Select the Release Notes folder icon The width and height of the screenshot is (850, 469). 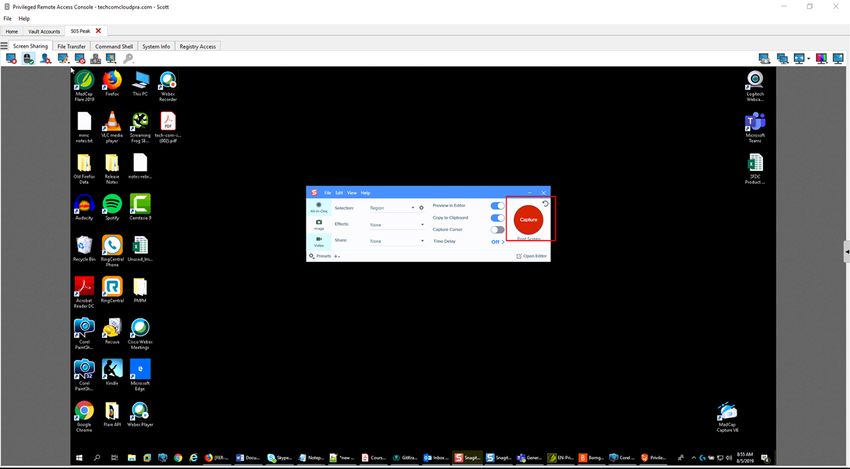112,169
